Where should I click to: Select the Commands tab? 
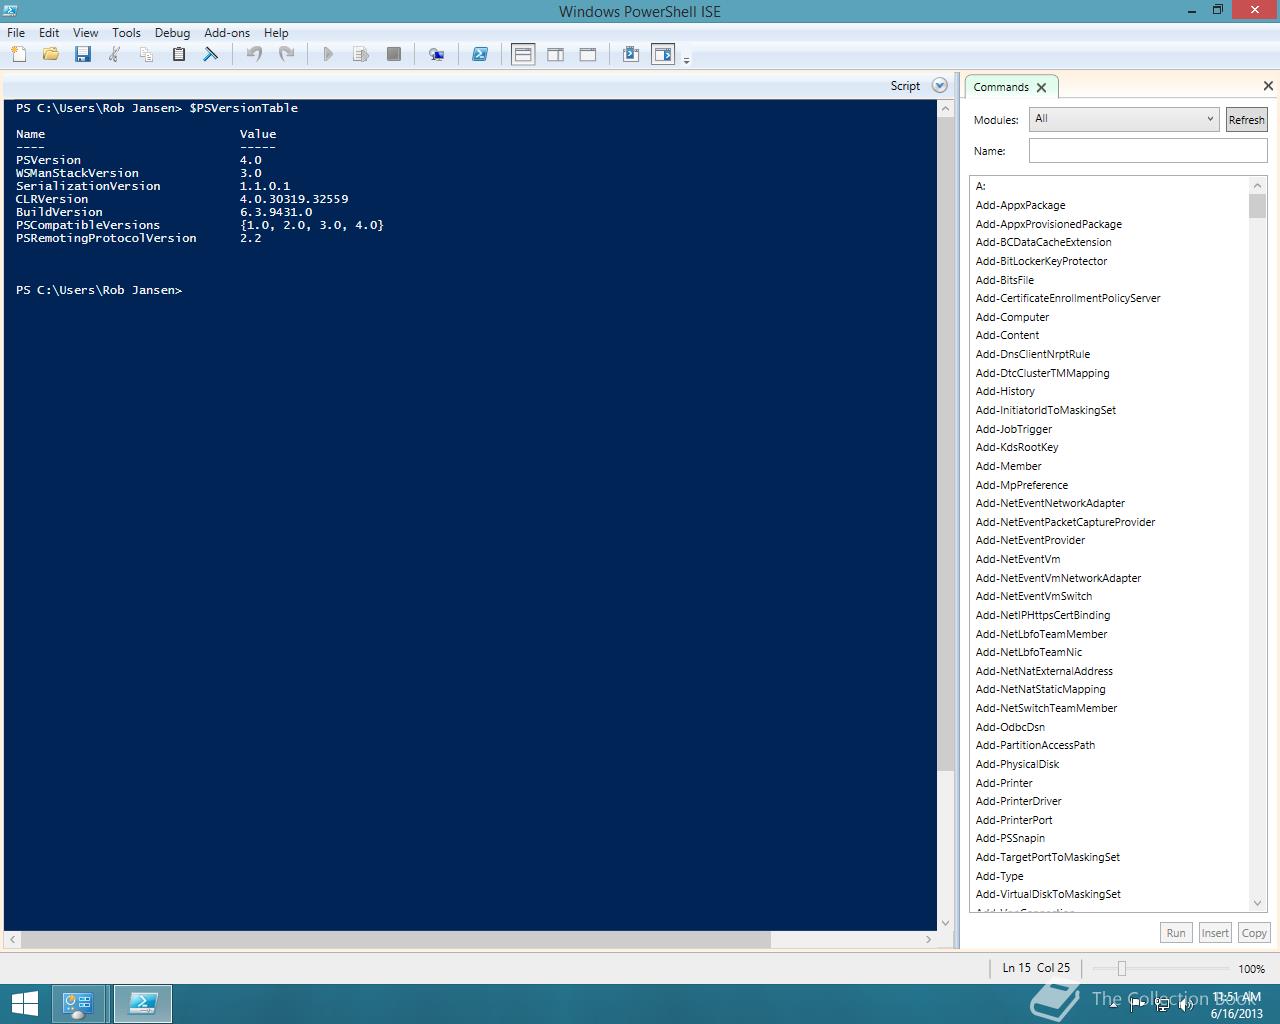click(x=1001, y=87)
